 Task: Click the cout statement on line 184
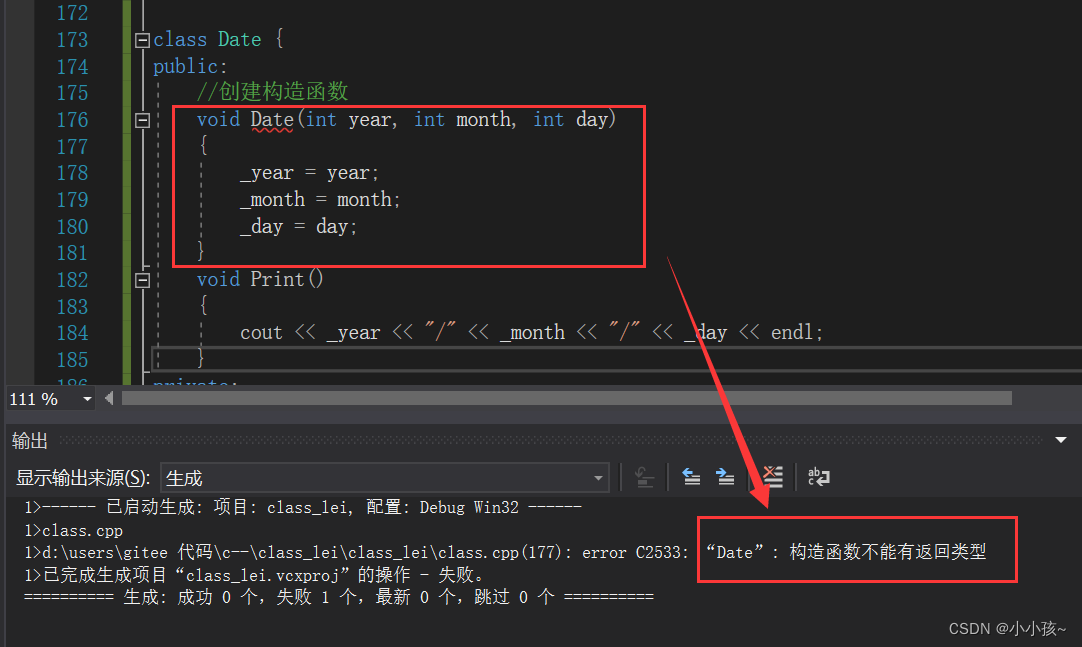531,333
